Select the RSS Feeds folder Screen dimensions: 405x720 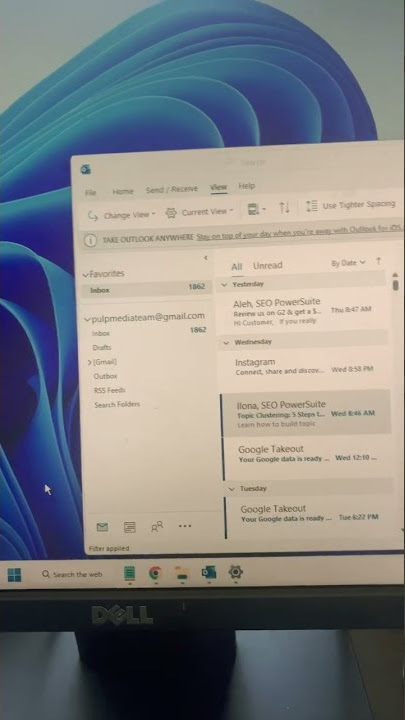tap(109, 390)
